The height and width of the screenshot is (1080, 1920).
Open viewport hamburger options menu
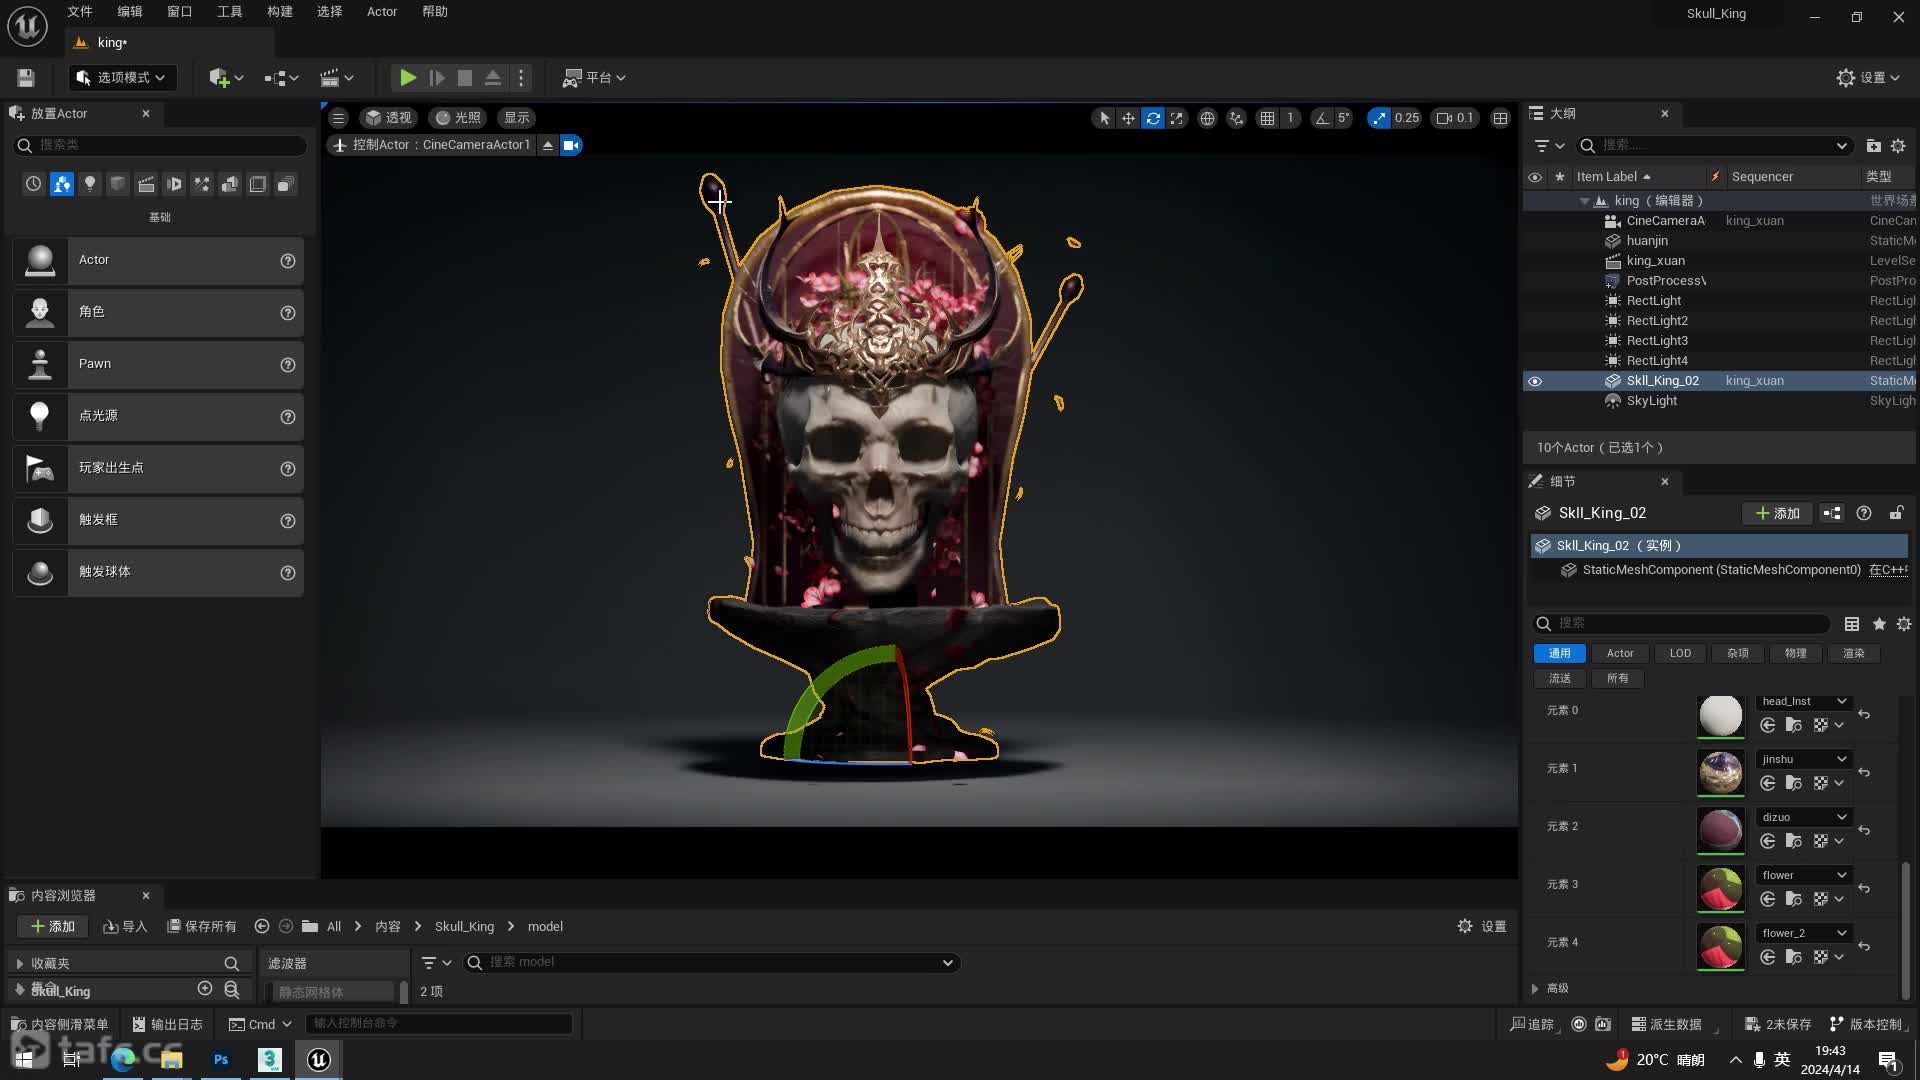point(338,118)
